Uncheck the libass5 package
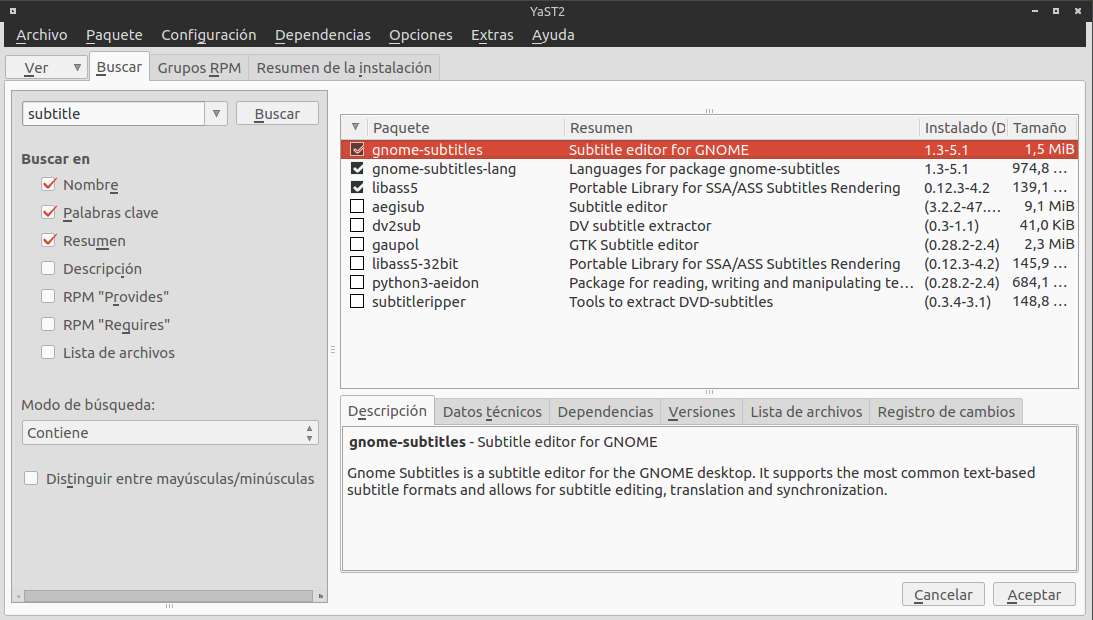Screen dimensions: 1093x620 (x=356, y=187)
